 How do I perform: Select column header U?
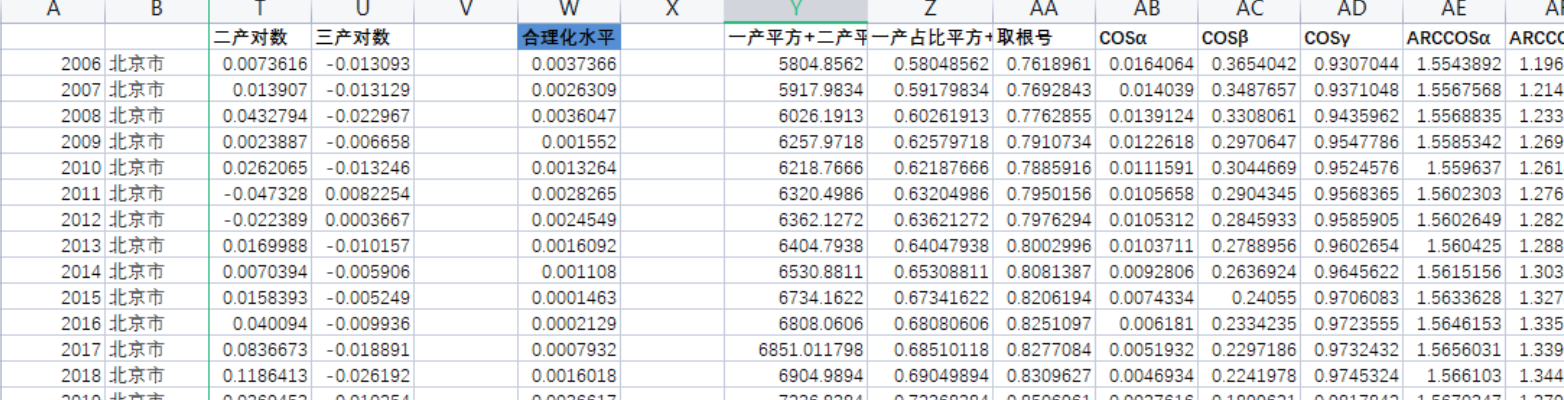(x=363, y=11)
